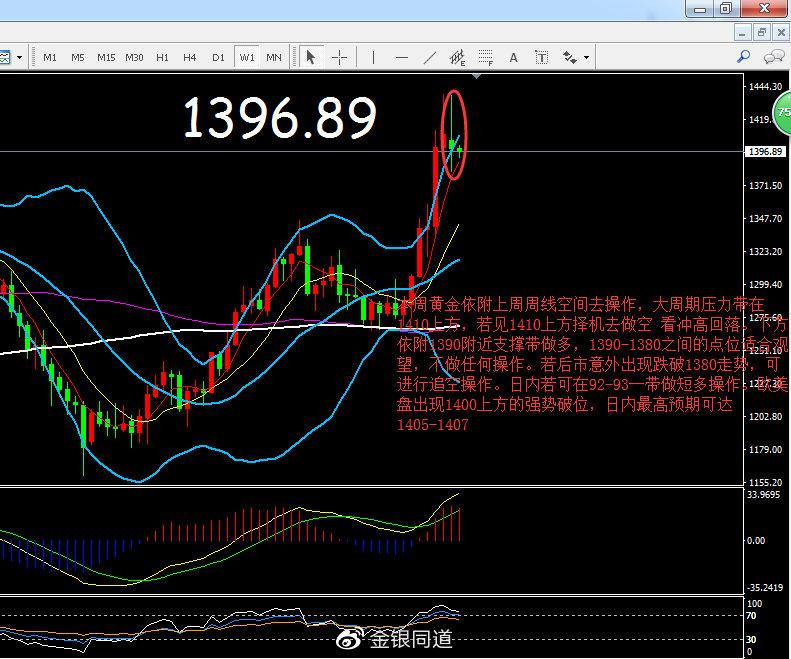Image resolution: width=791 pixels, height=659 pixels.
Task: Click the 1396.89 price axis label
Action: [x=765, y=151]
